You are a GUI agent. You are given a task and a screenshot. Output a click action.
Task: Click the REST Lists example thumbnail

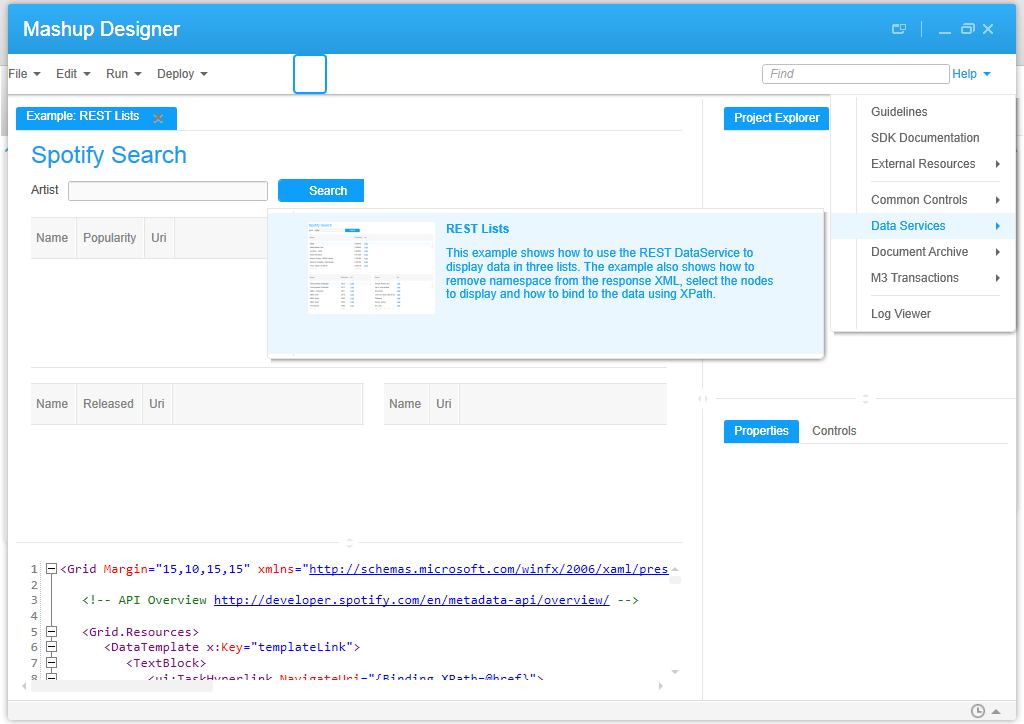(371, 268)
